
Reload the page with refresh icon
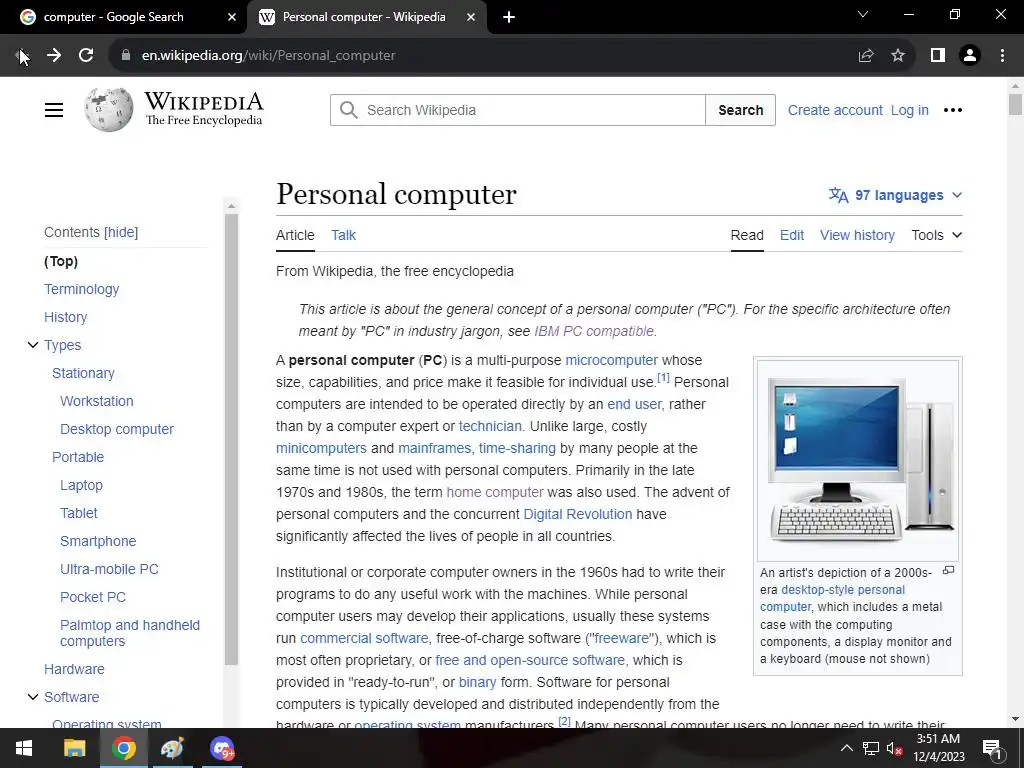click(86, 56)
